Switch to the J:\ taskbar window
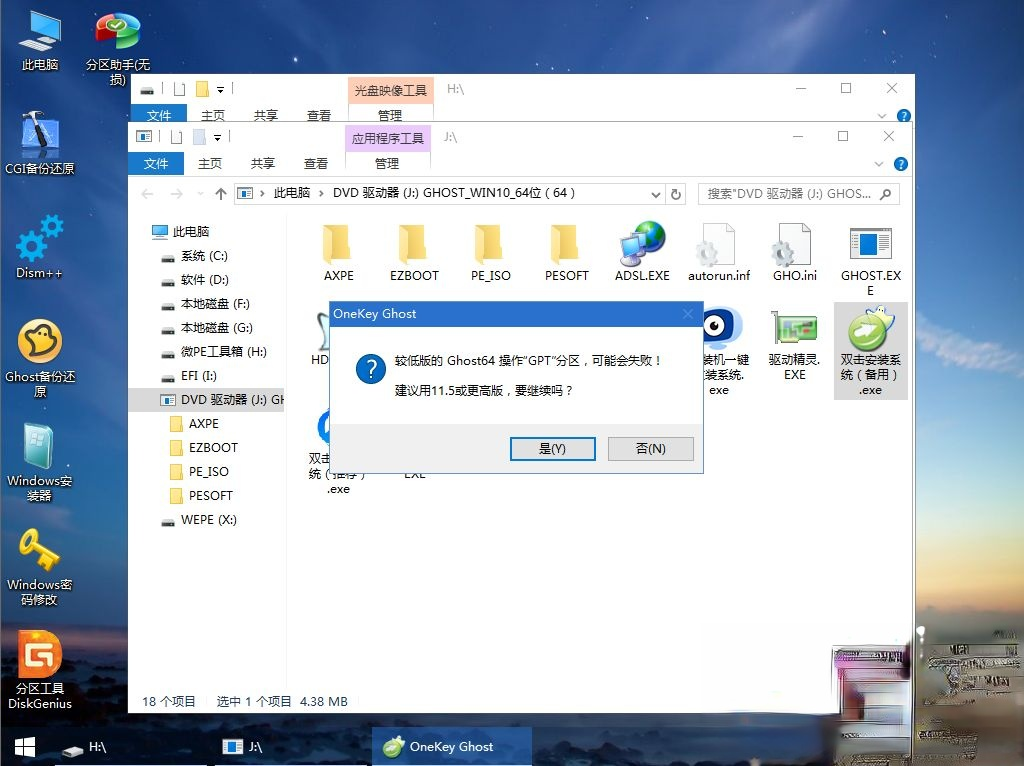The height and width of the screenshot is (766, 1024). [291, 747]
